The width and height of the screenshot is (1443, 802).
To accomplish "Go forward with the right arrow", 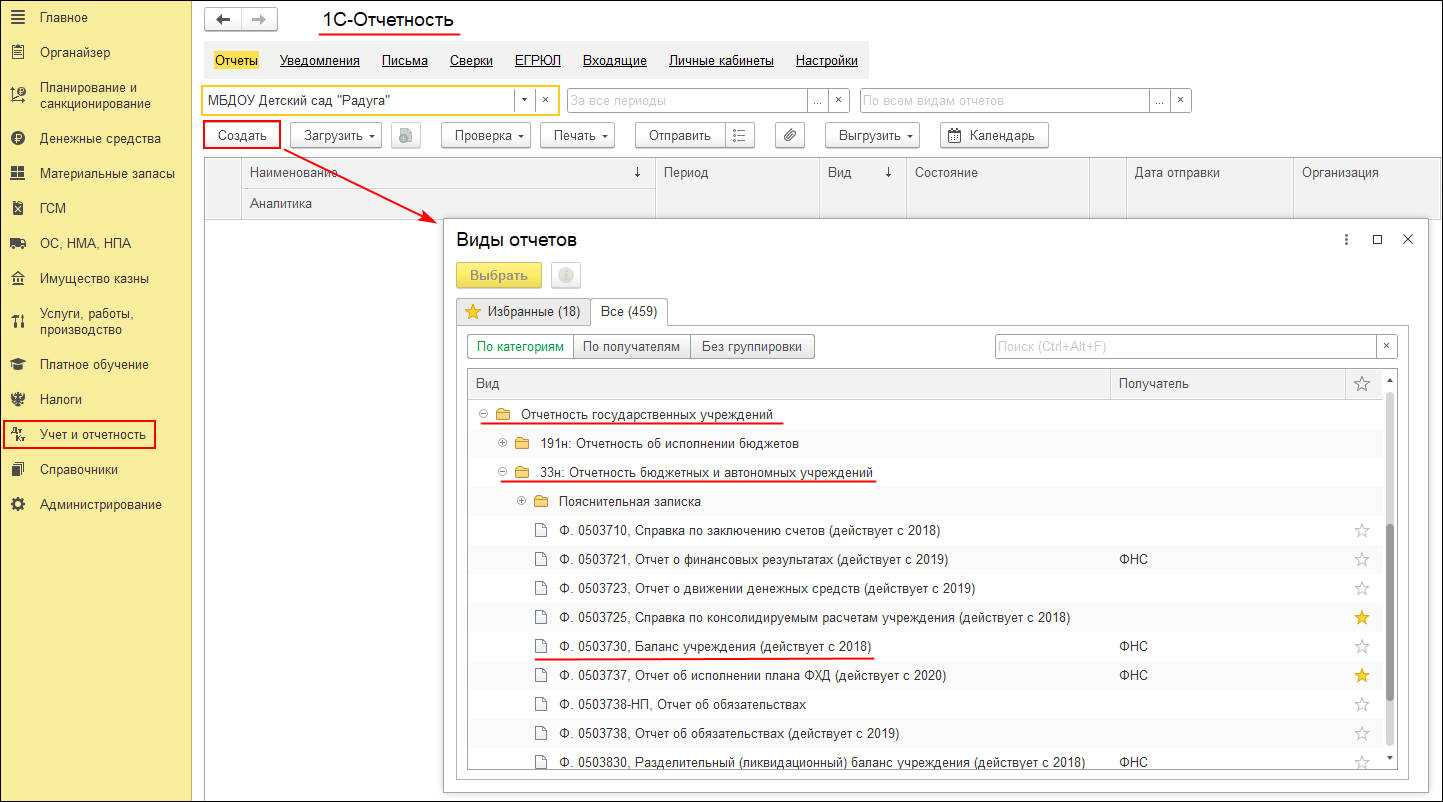I will point(259,20).
